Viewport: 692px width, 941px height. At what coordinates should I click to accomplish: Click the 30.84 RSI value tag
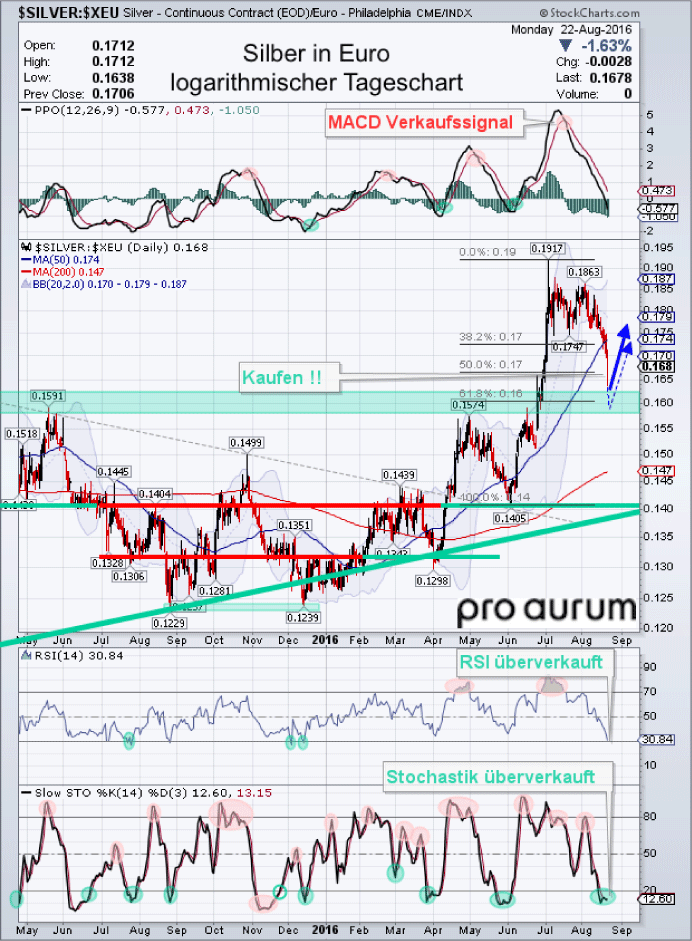[x=656, y=739]
